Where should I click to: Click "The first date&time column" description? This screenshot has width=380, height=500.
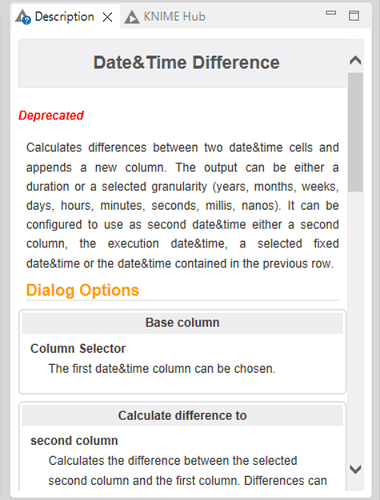tap(162, 369)
